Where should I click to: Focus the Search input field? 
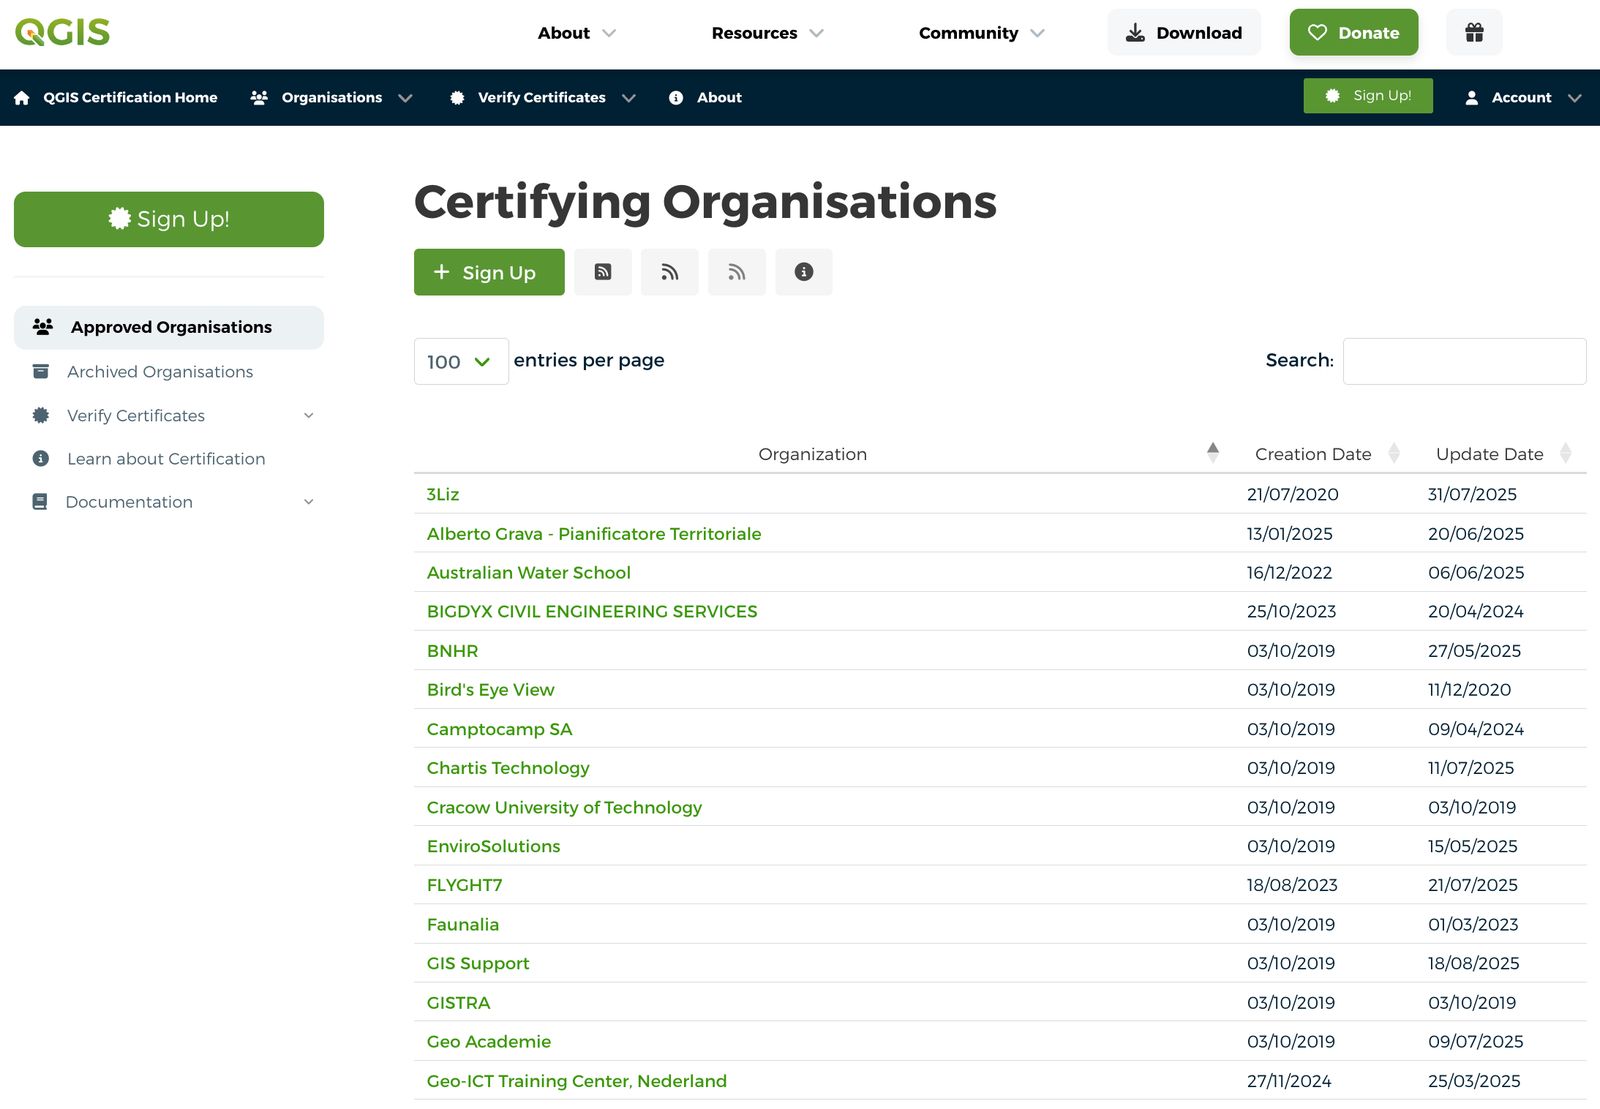tap(1464, 361)
